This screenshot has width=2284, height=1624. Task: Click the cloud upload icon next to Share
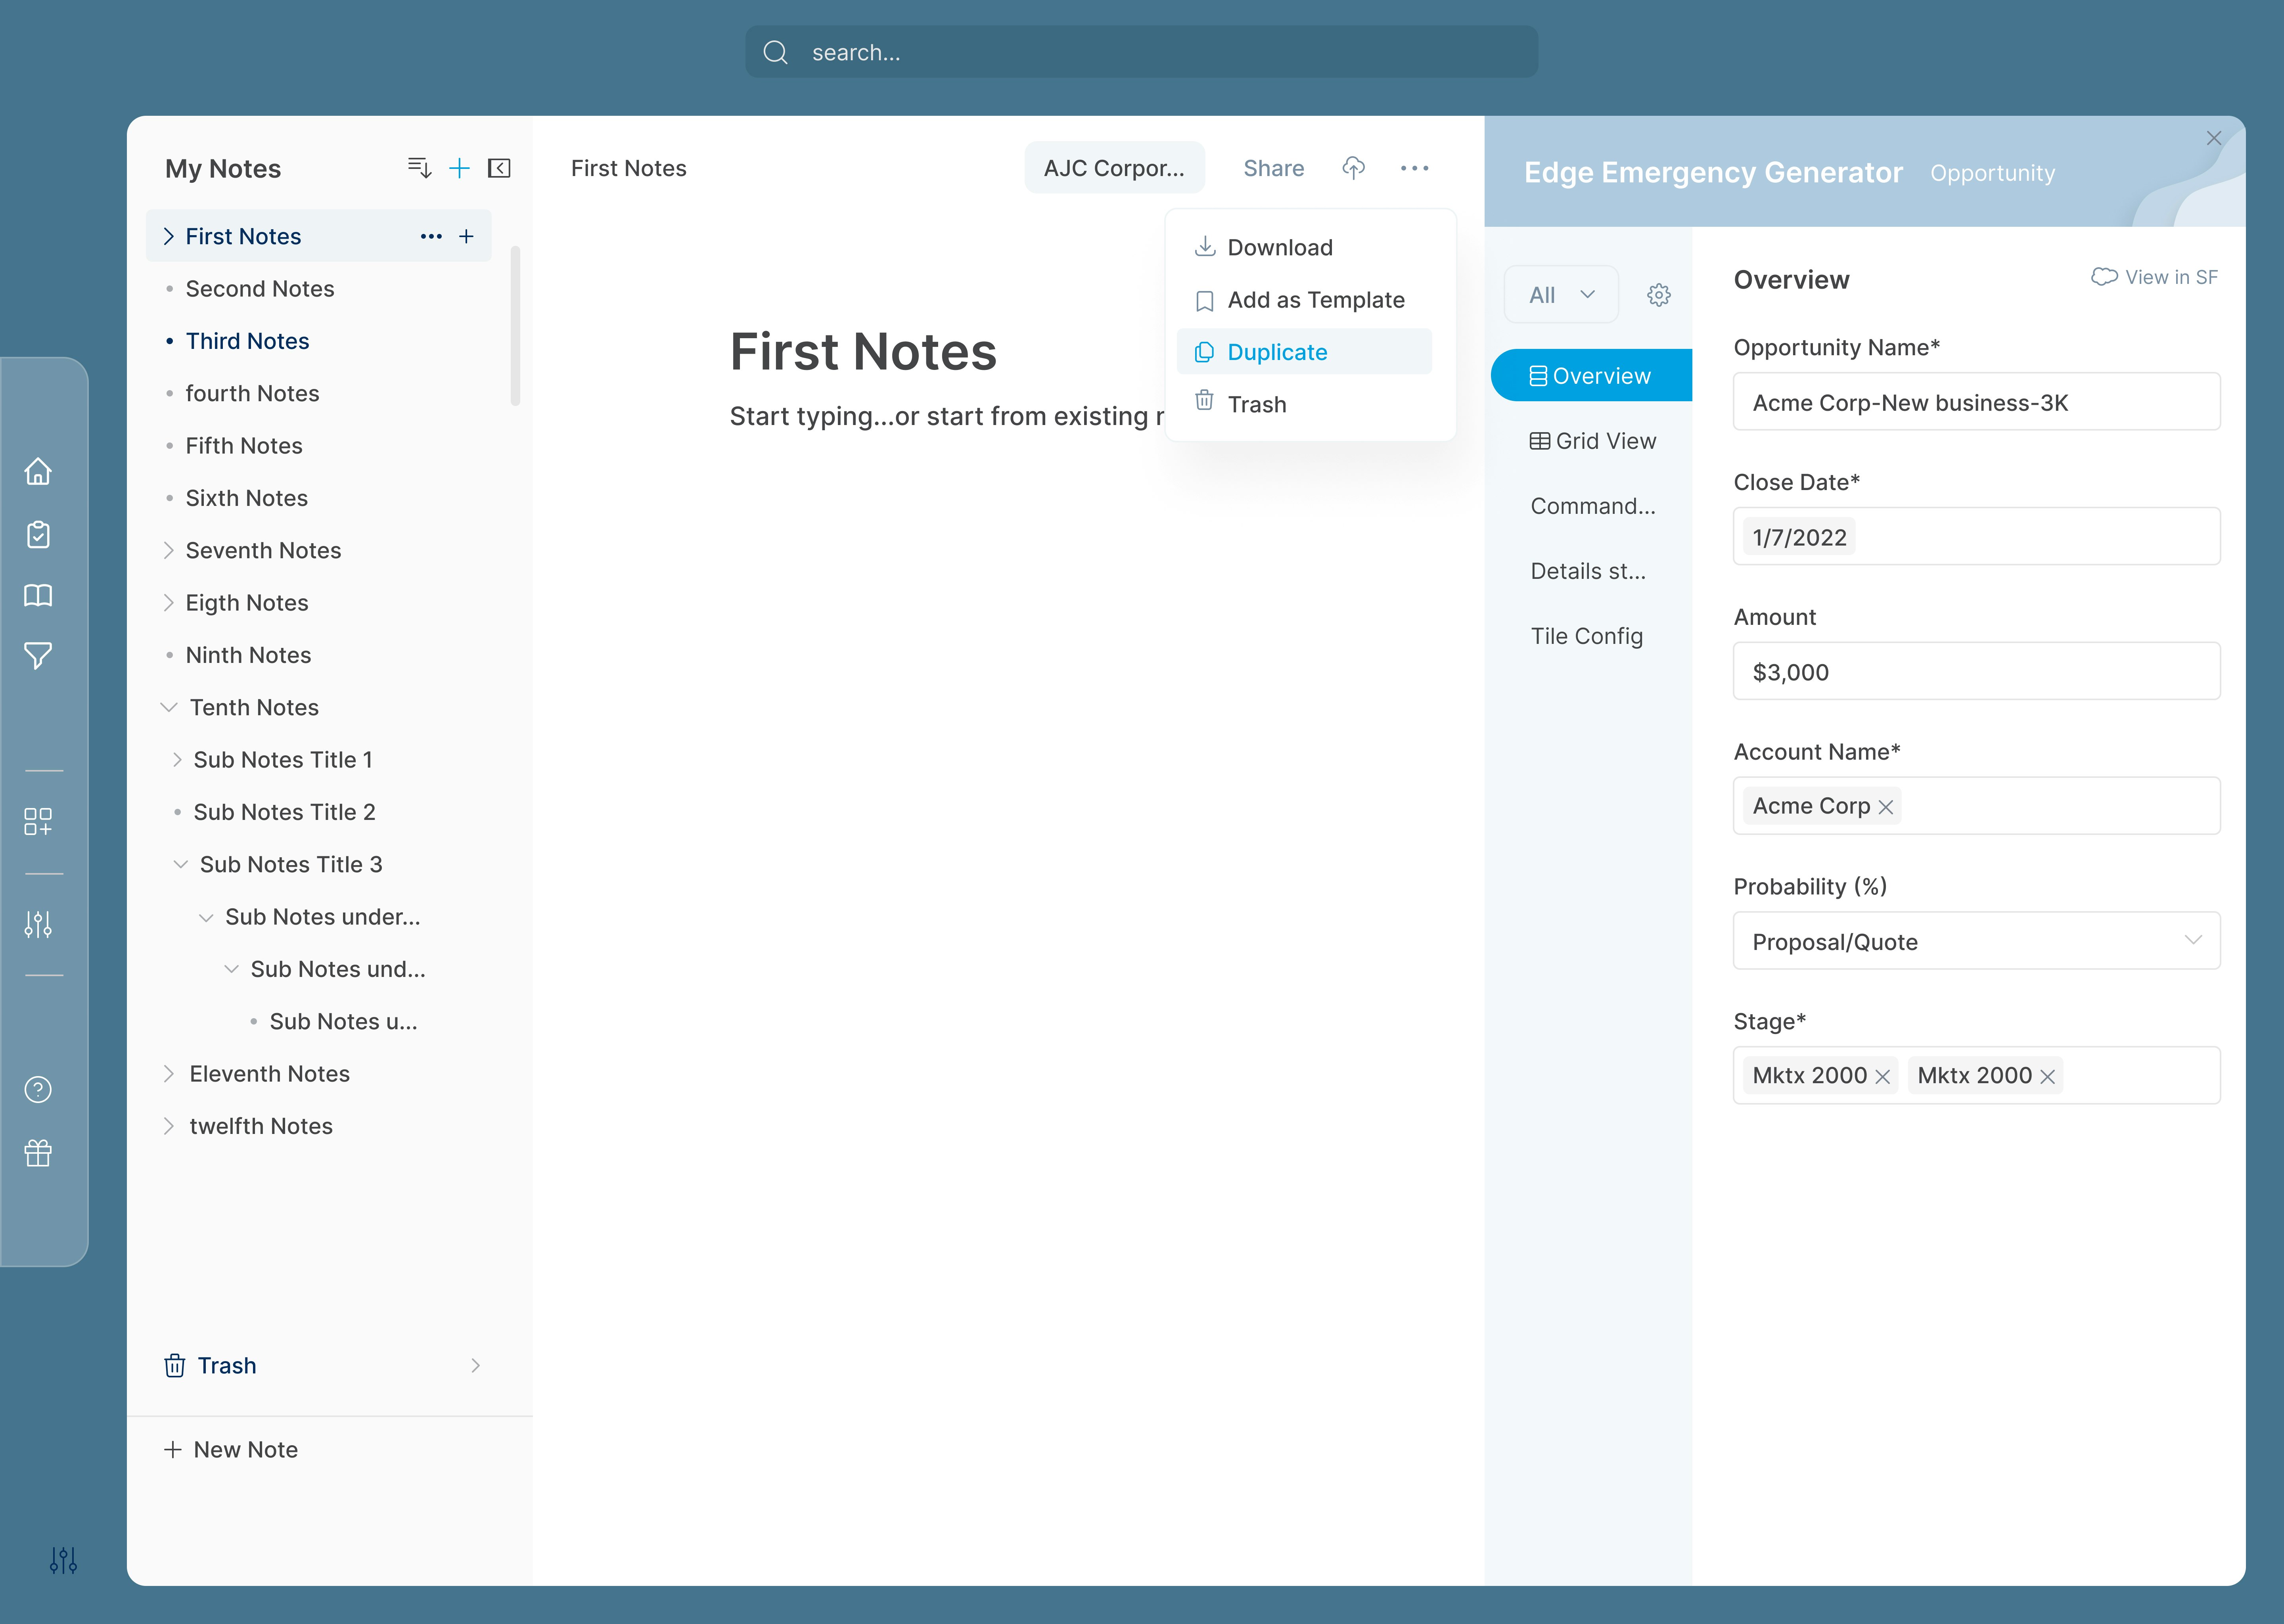[1353, 168]
